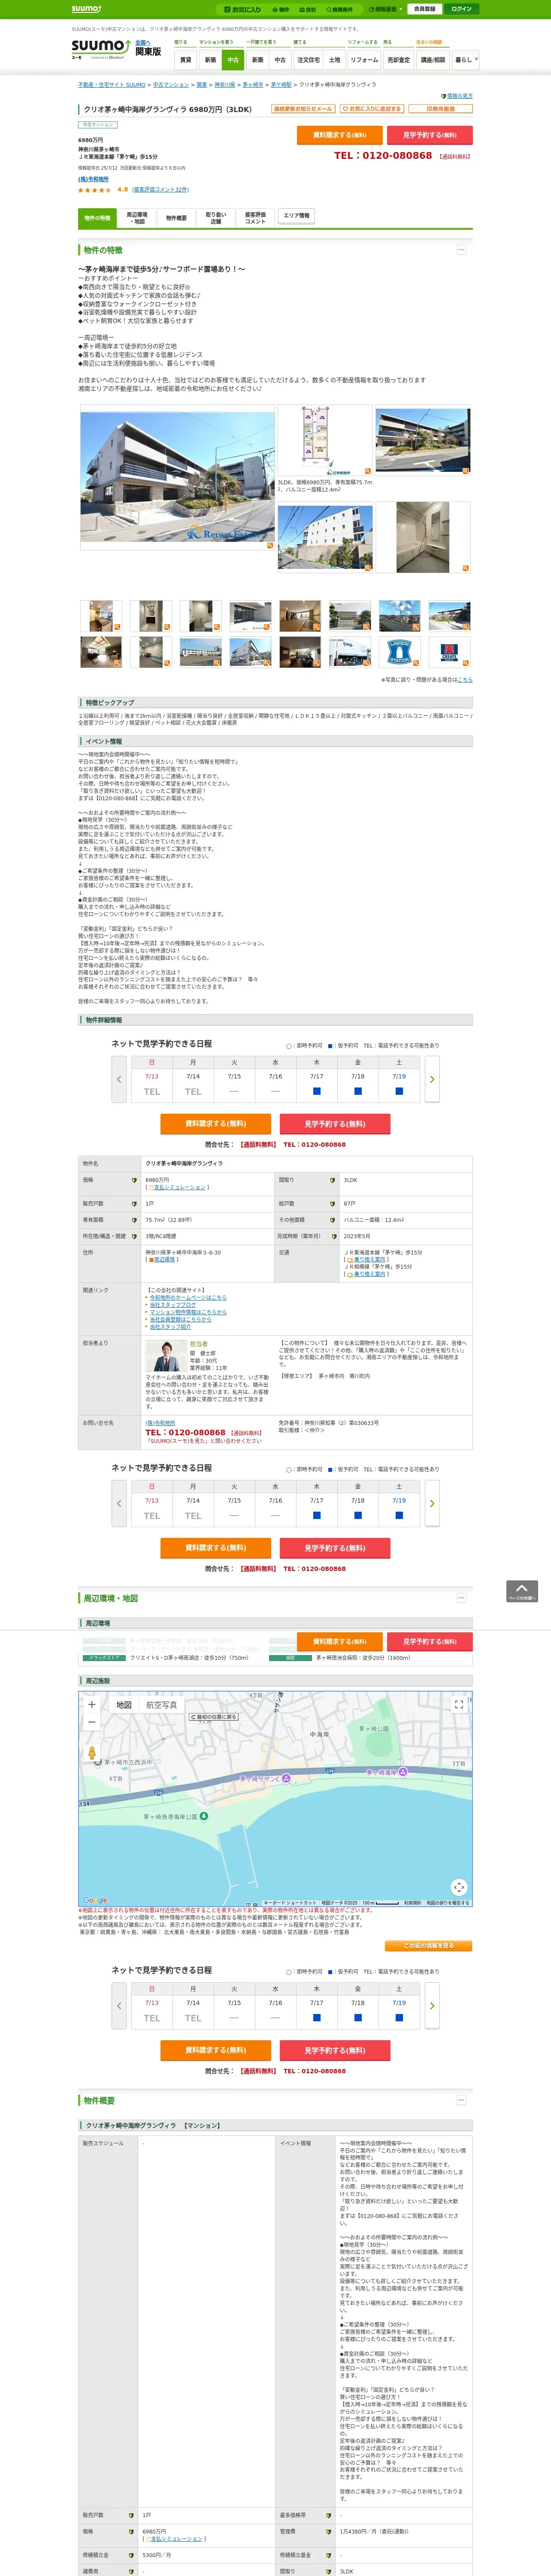
Task: Click 価格更新お知らせメール button
Action: 303,109
